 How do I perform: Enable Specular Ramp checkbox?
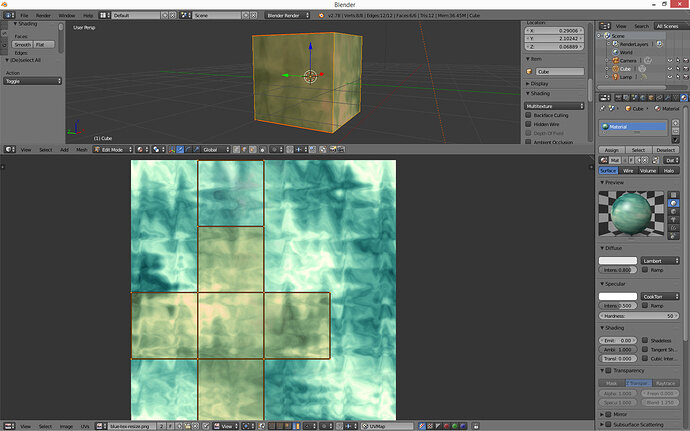(x=645, y=306)
